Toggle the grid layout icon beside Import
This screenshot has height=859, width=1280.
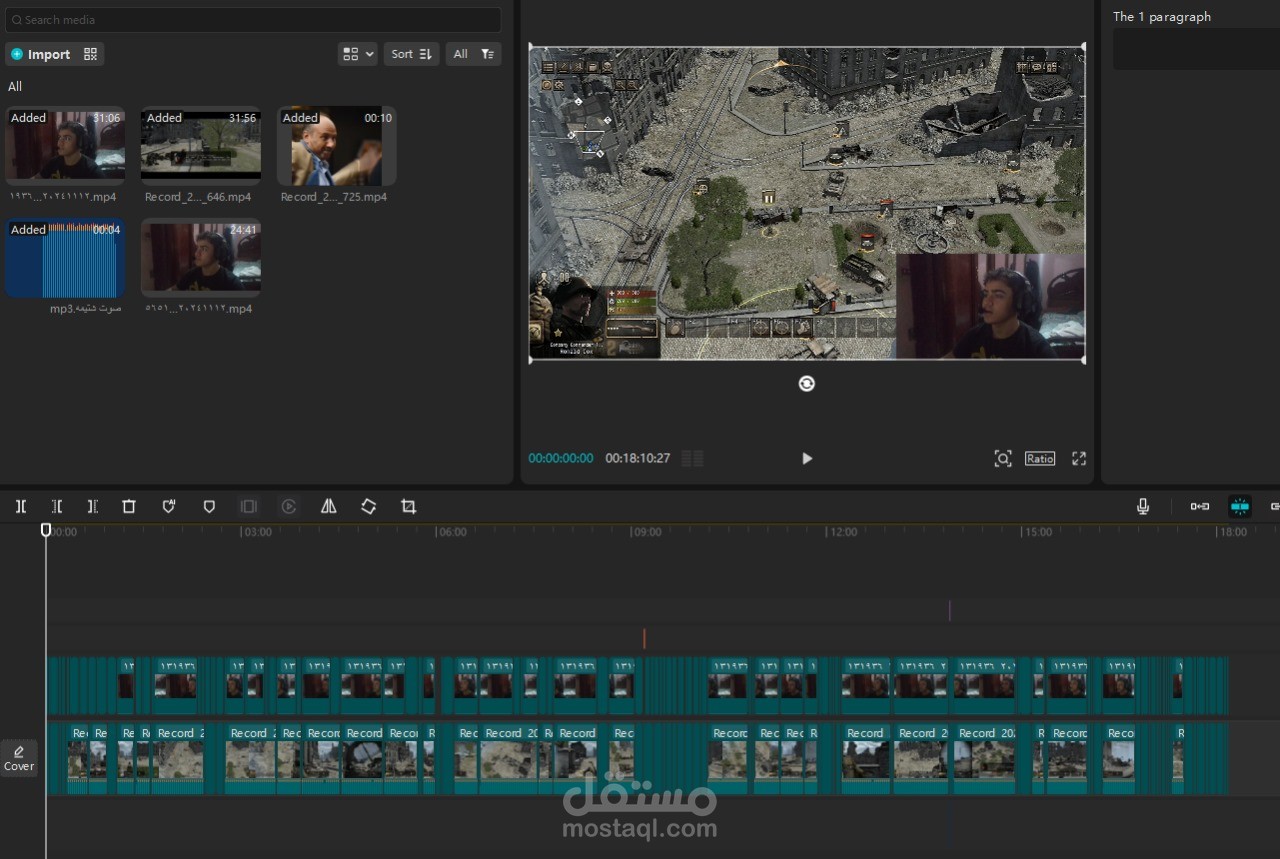pyautogui.click(x=91, y=54)
